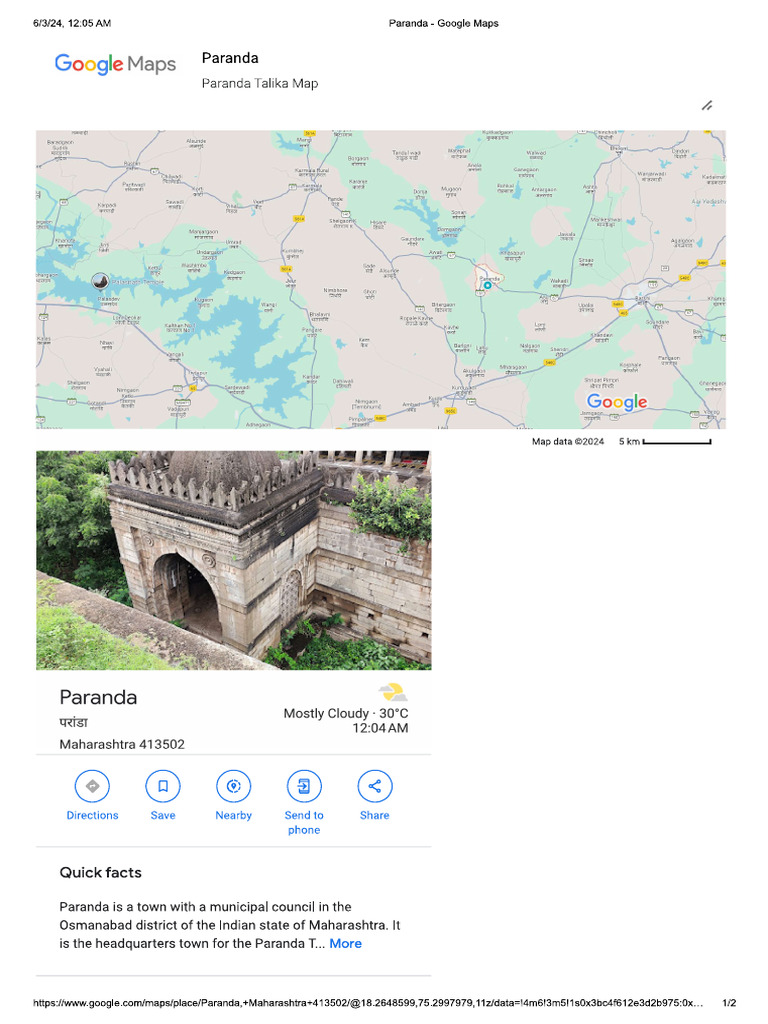This screenshot has height=1024, width=768.
Task: Click the 'Paranda' place name heading below photo
Action: [98, 697]
